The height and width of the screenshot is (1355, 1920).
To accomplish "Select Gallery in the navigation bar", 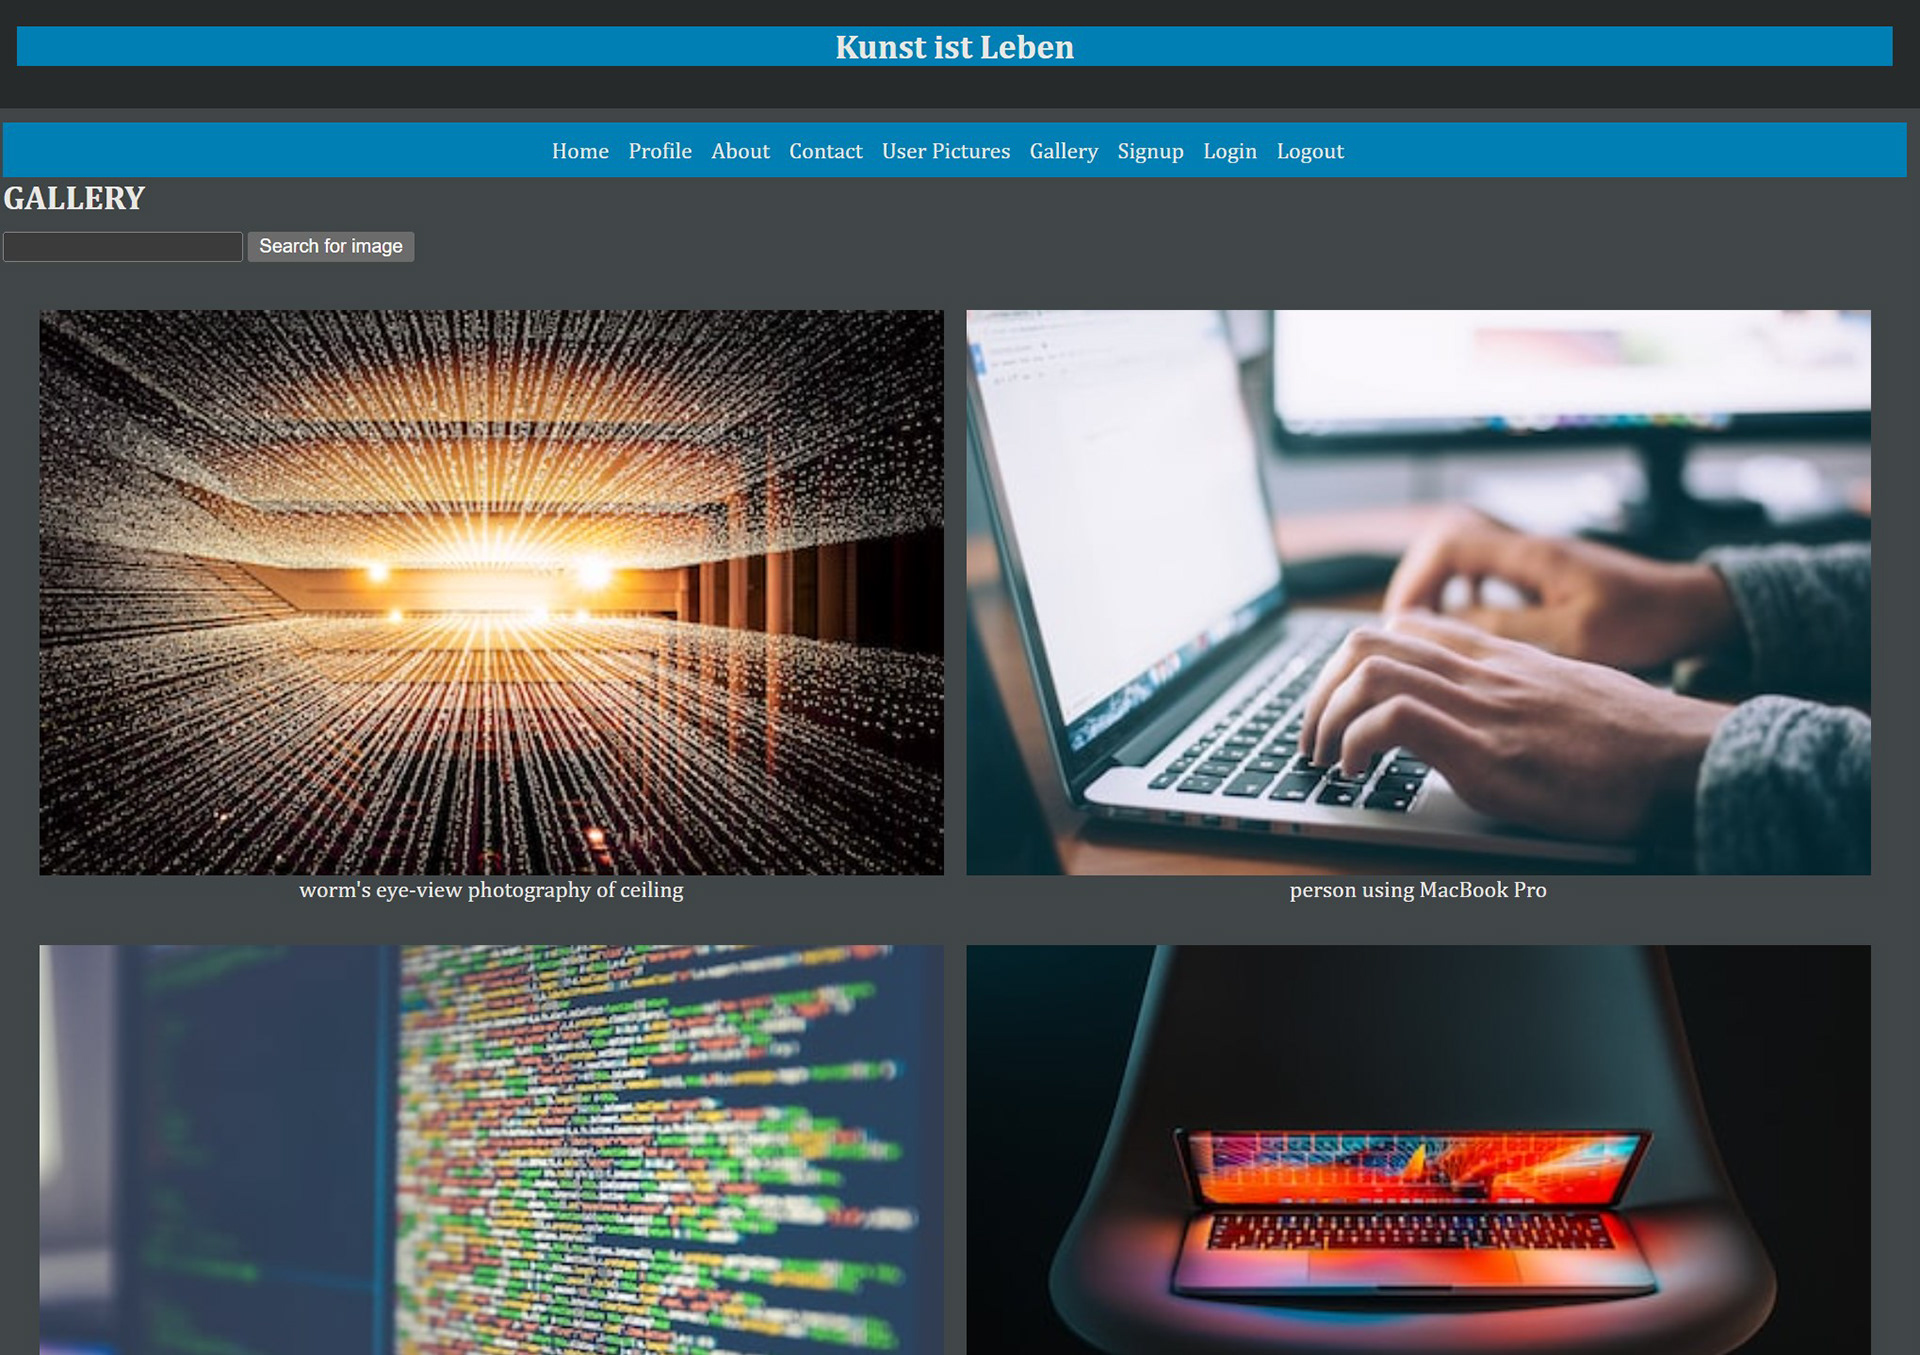I will [x=1063, y=151].
